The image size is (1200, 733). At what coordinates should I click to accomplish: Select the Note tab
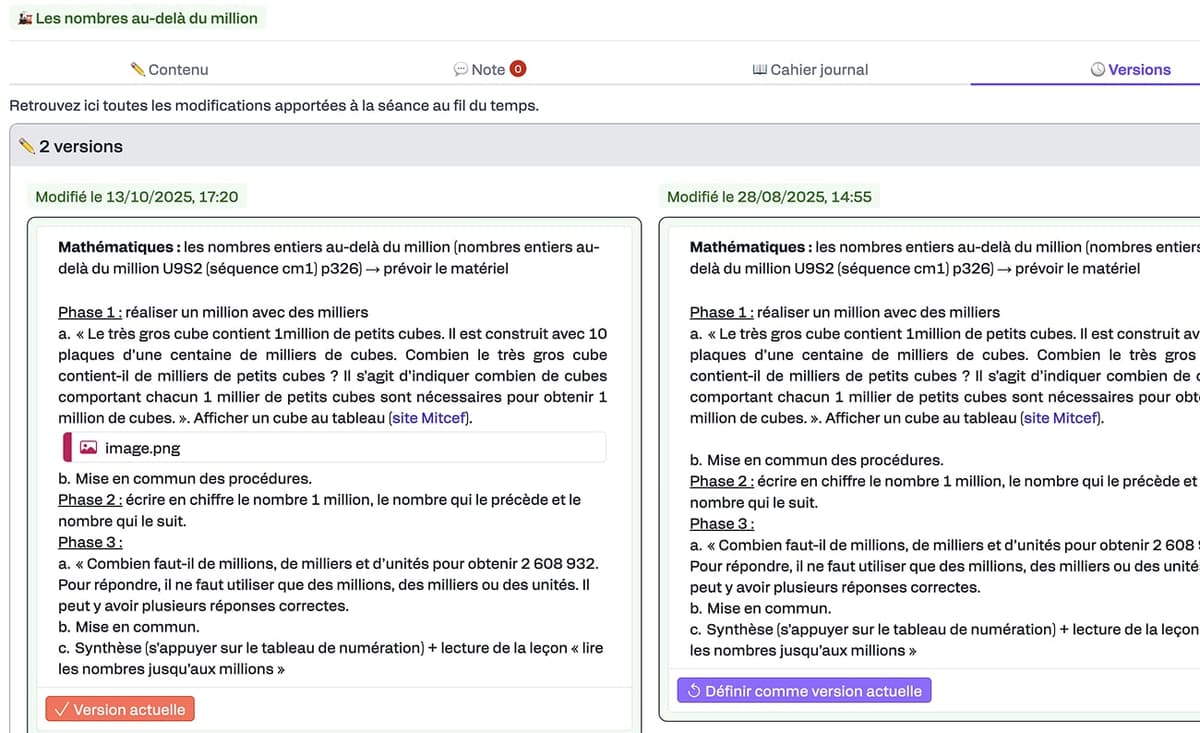(489, 70)
